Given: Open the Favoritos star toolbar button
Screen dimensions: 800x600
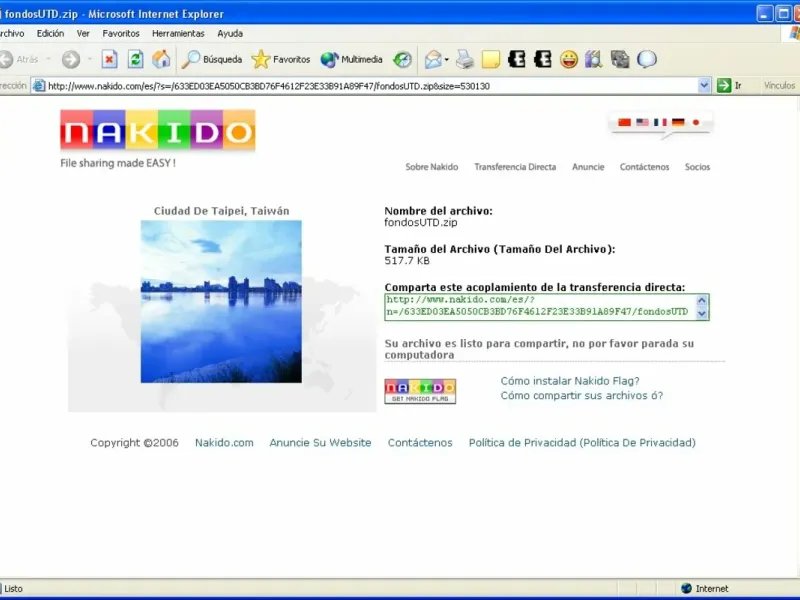Looking at the screenshot, I should pyautogui.click(x=281, y=60).
